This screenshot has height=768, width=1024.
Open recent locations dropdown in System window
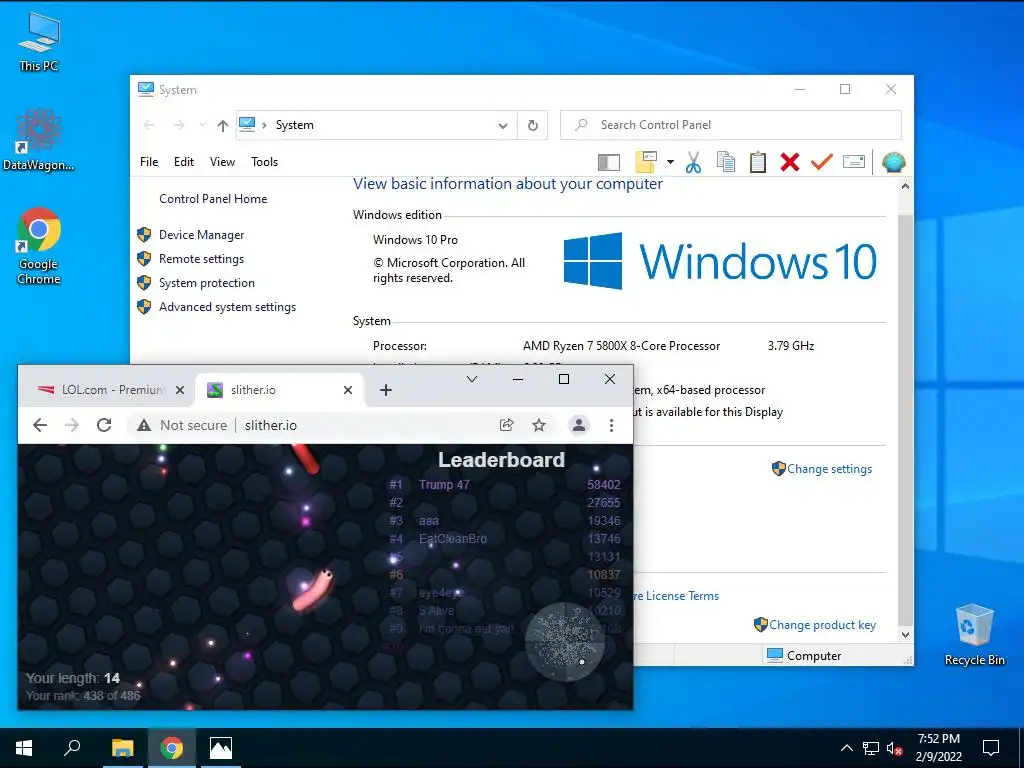tap(202, 125)
